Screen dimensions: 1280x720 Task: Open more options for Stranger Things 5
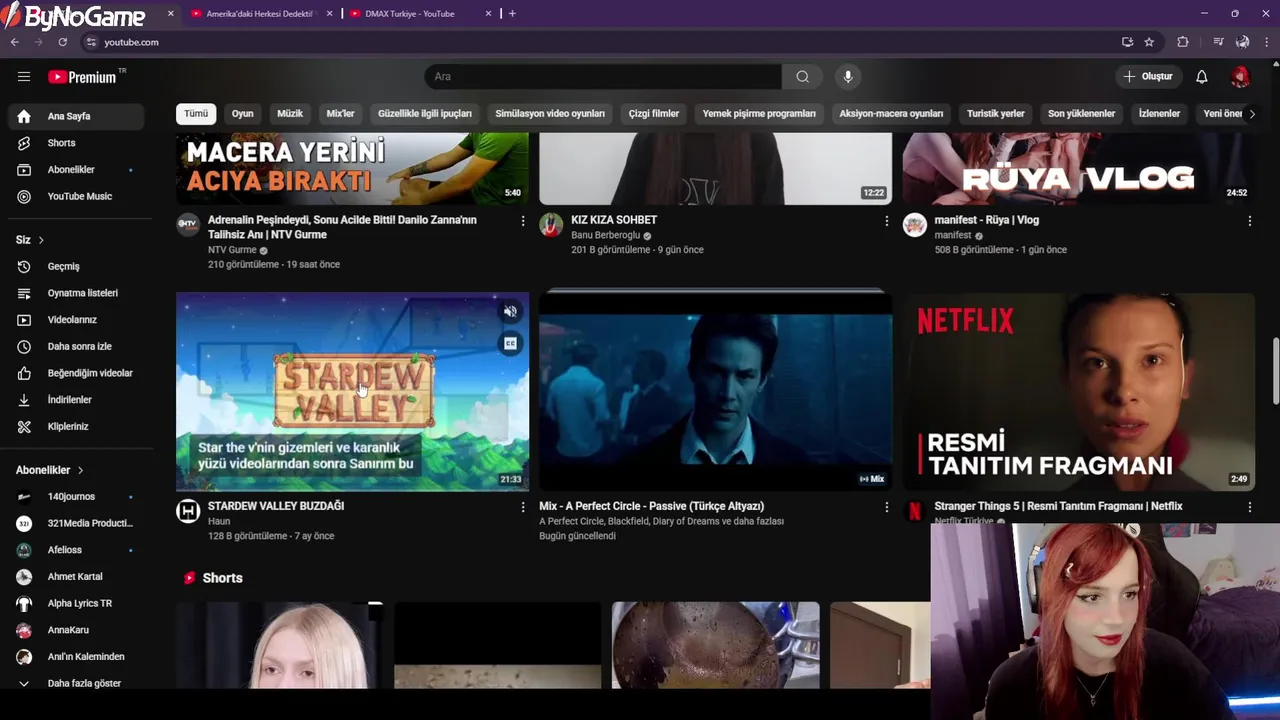[1249, 508]
